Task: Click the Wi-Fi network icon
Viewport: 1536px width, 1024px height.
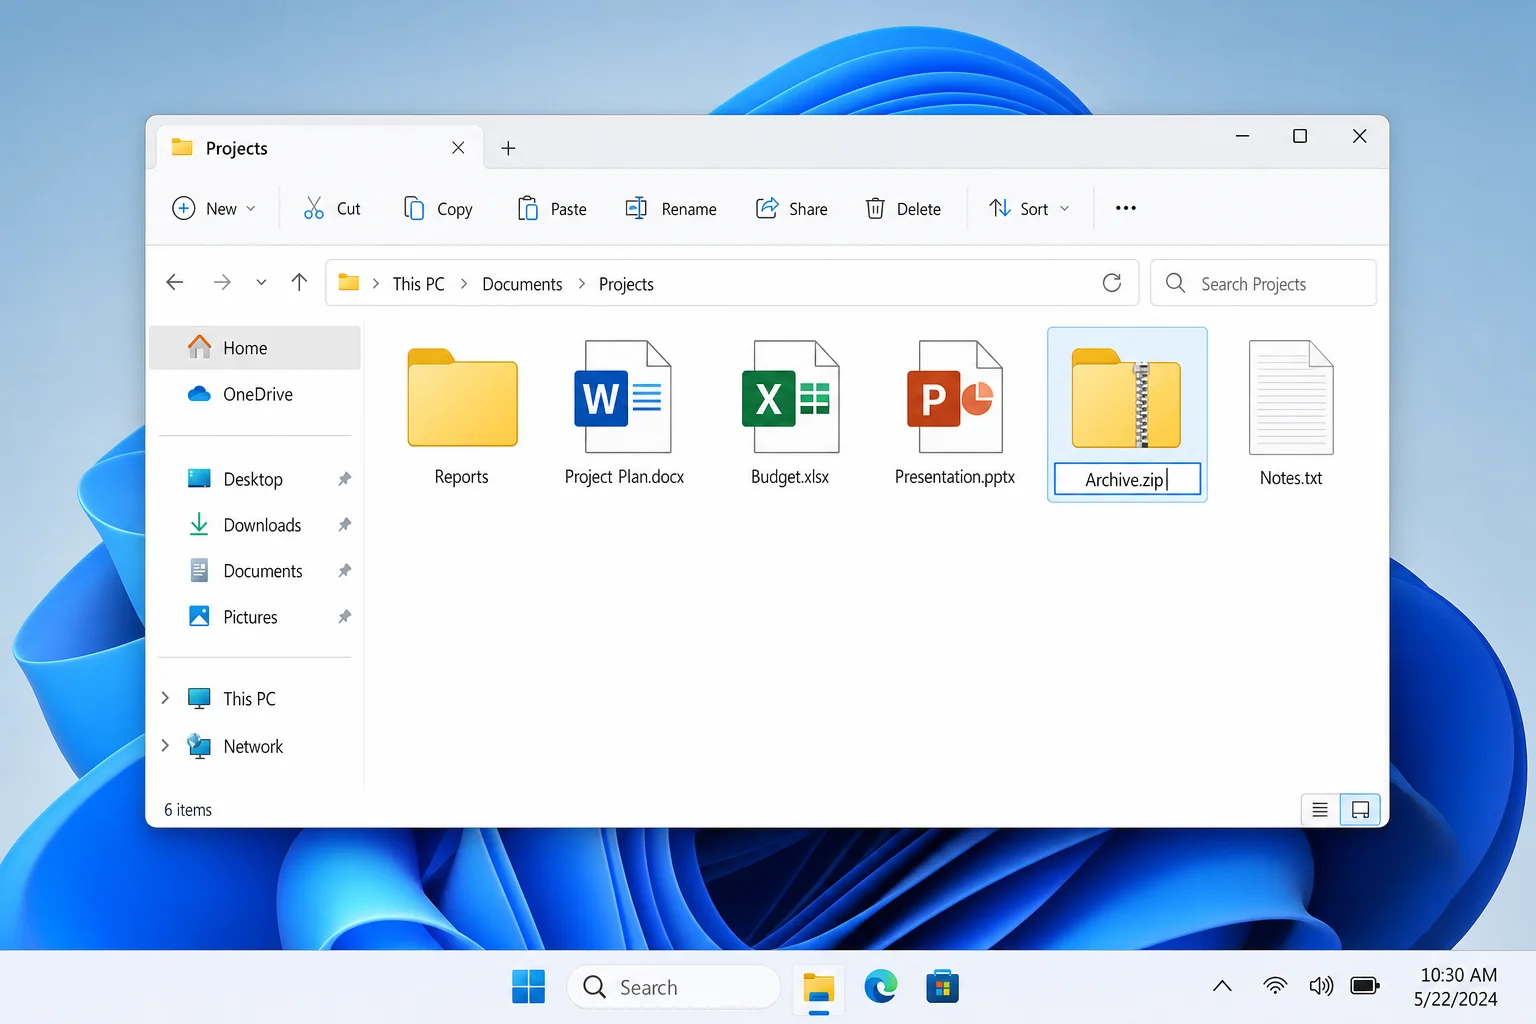Action: point(1275,986)
